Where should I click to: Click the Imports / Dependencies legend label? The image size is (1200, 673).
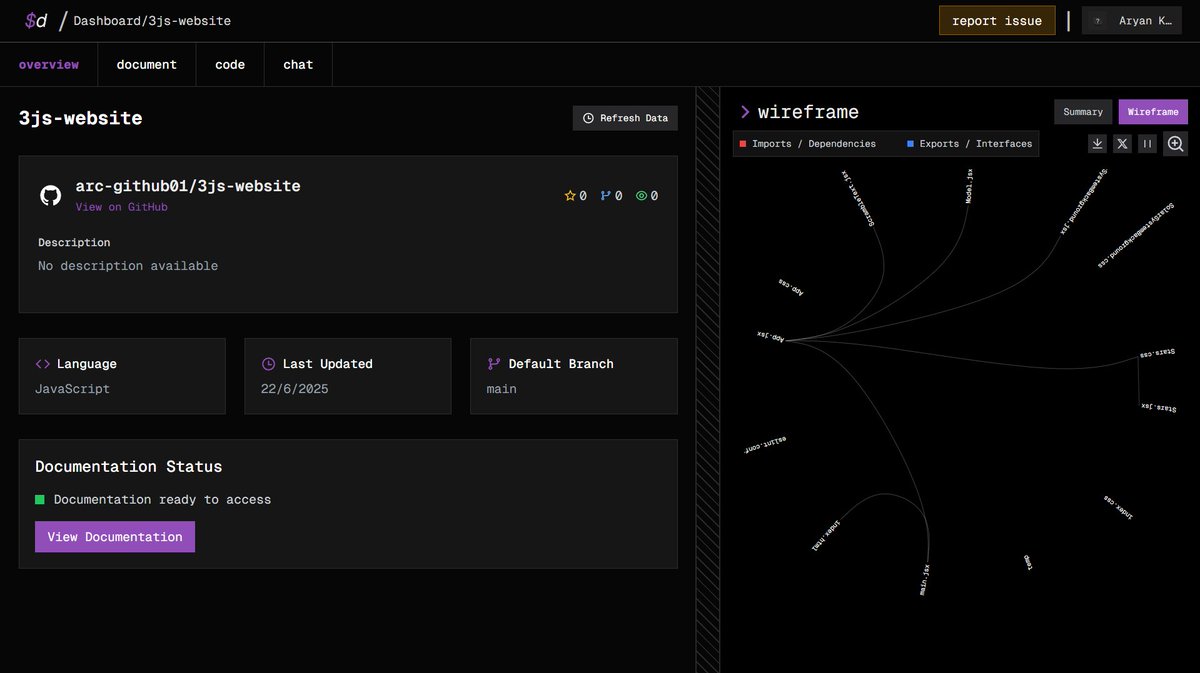[814, 144]
